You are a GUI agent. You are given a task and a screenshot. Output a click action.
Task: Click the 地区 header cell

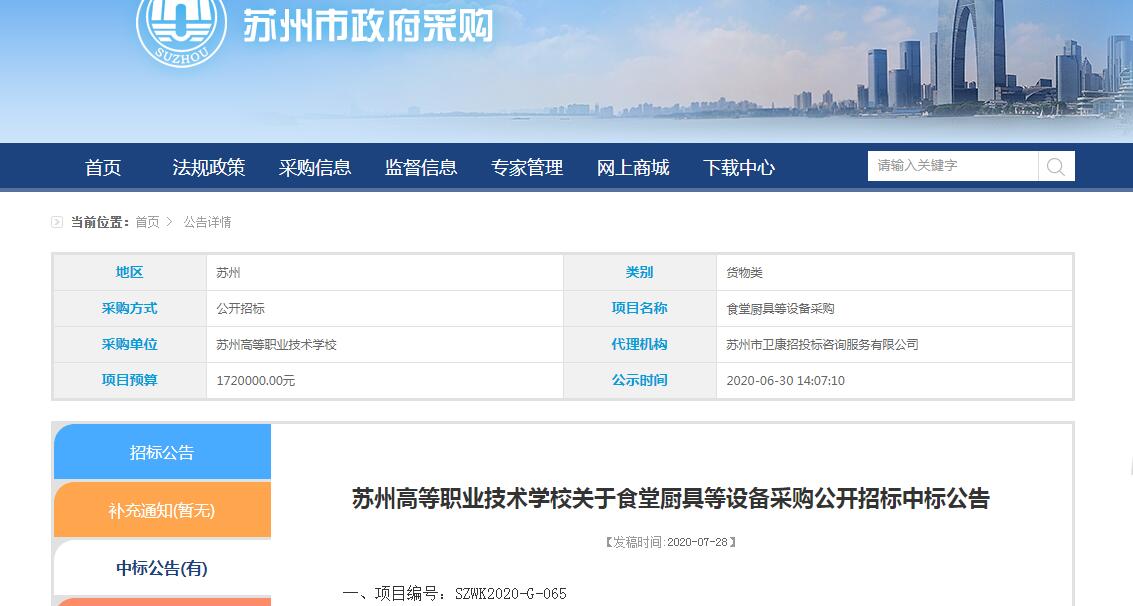click(130, 272)
